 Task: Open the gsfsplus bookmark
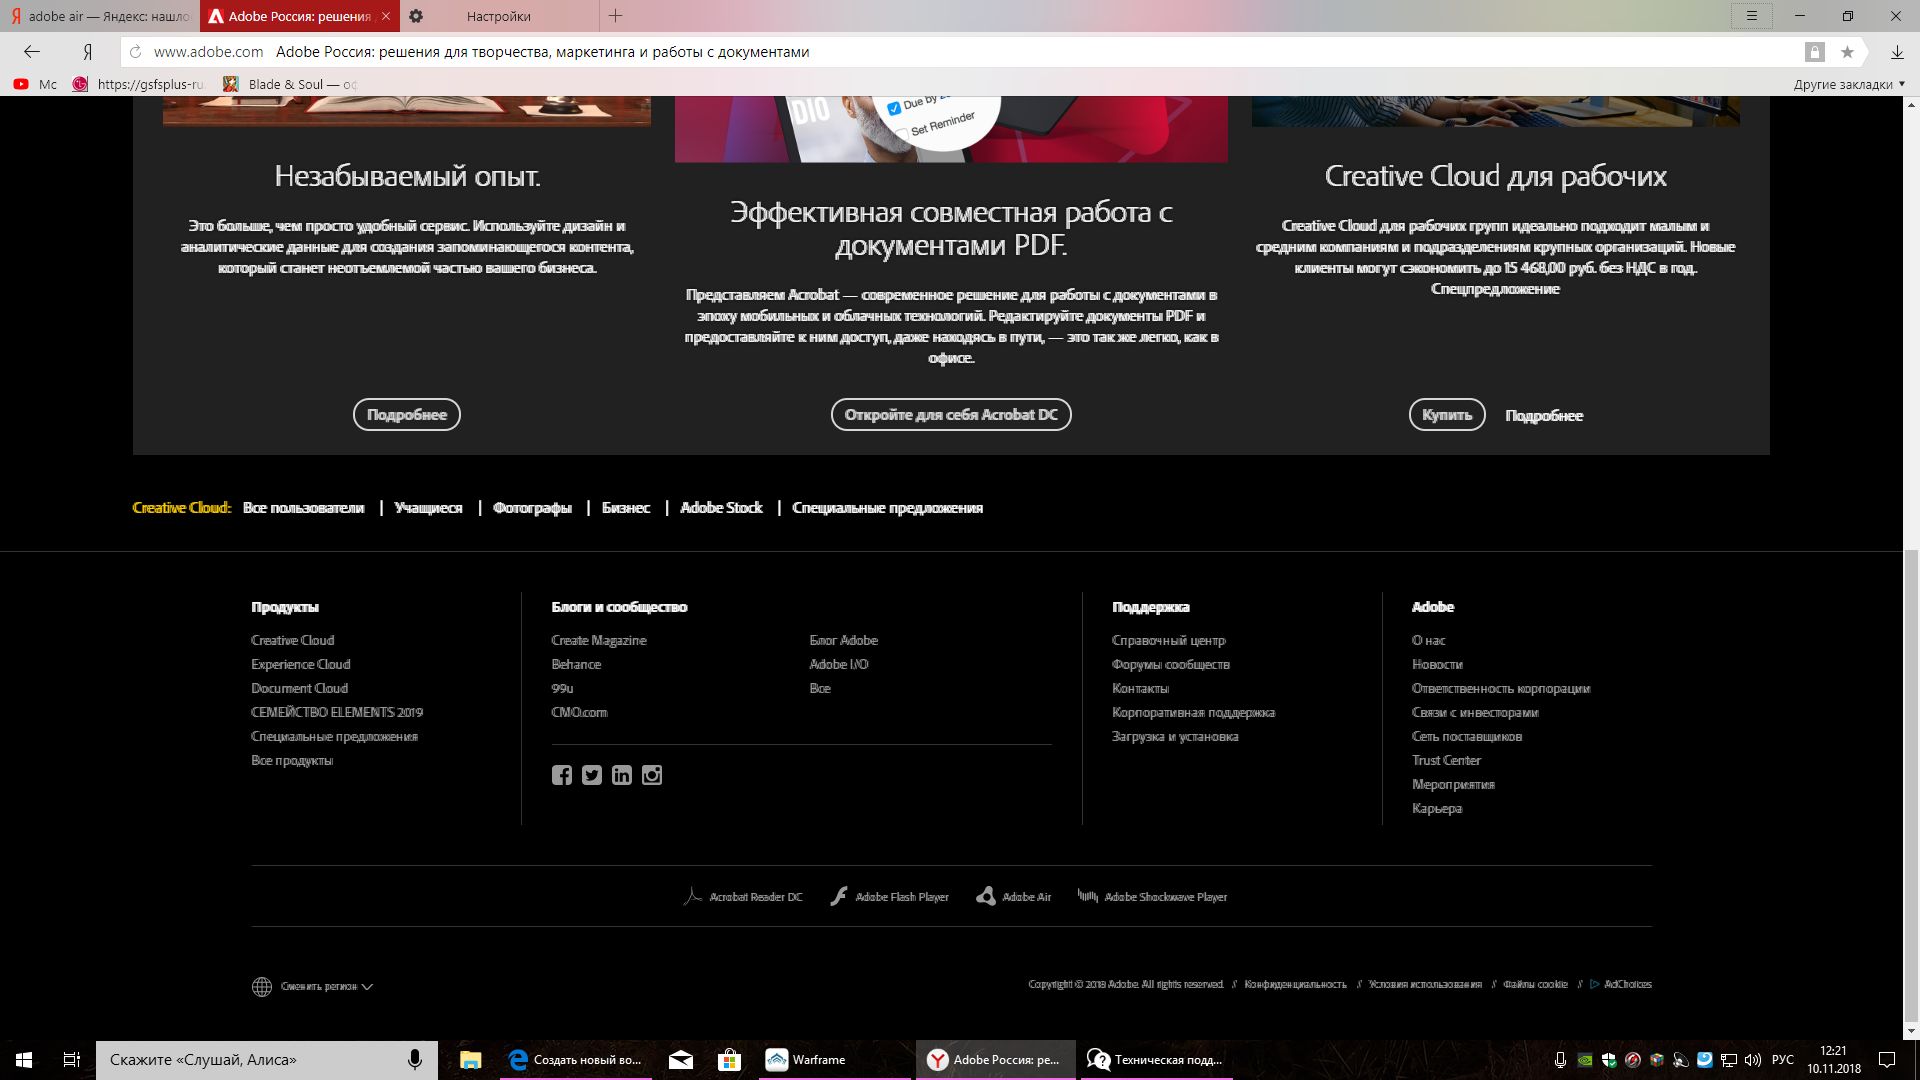pos(140,84)
